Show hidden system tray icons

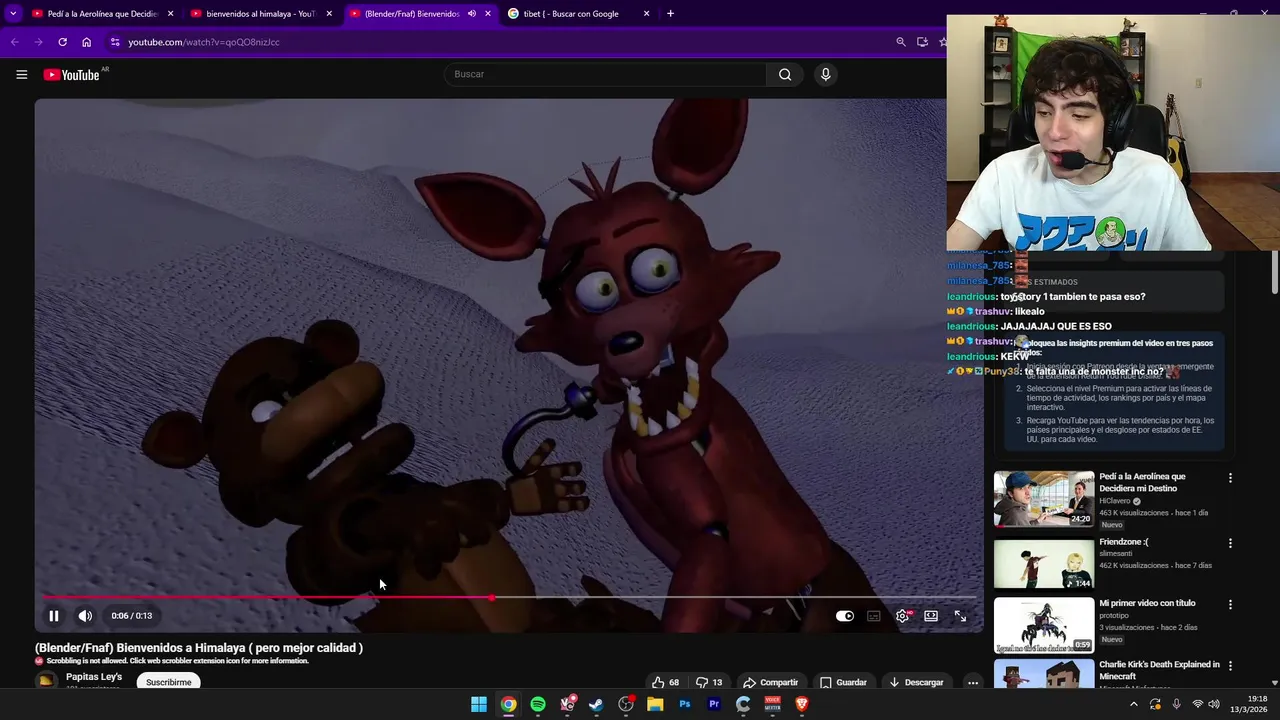click(x=1133, y=704)
